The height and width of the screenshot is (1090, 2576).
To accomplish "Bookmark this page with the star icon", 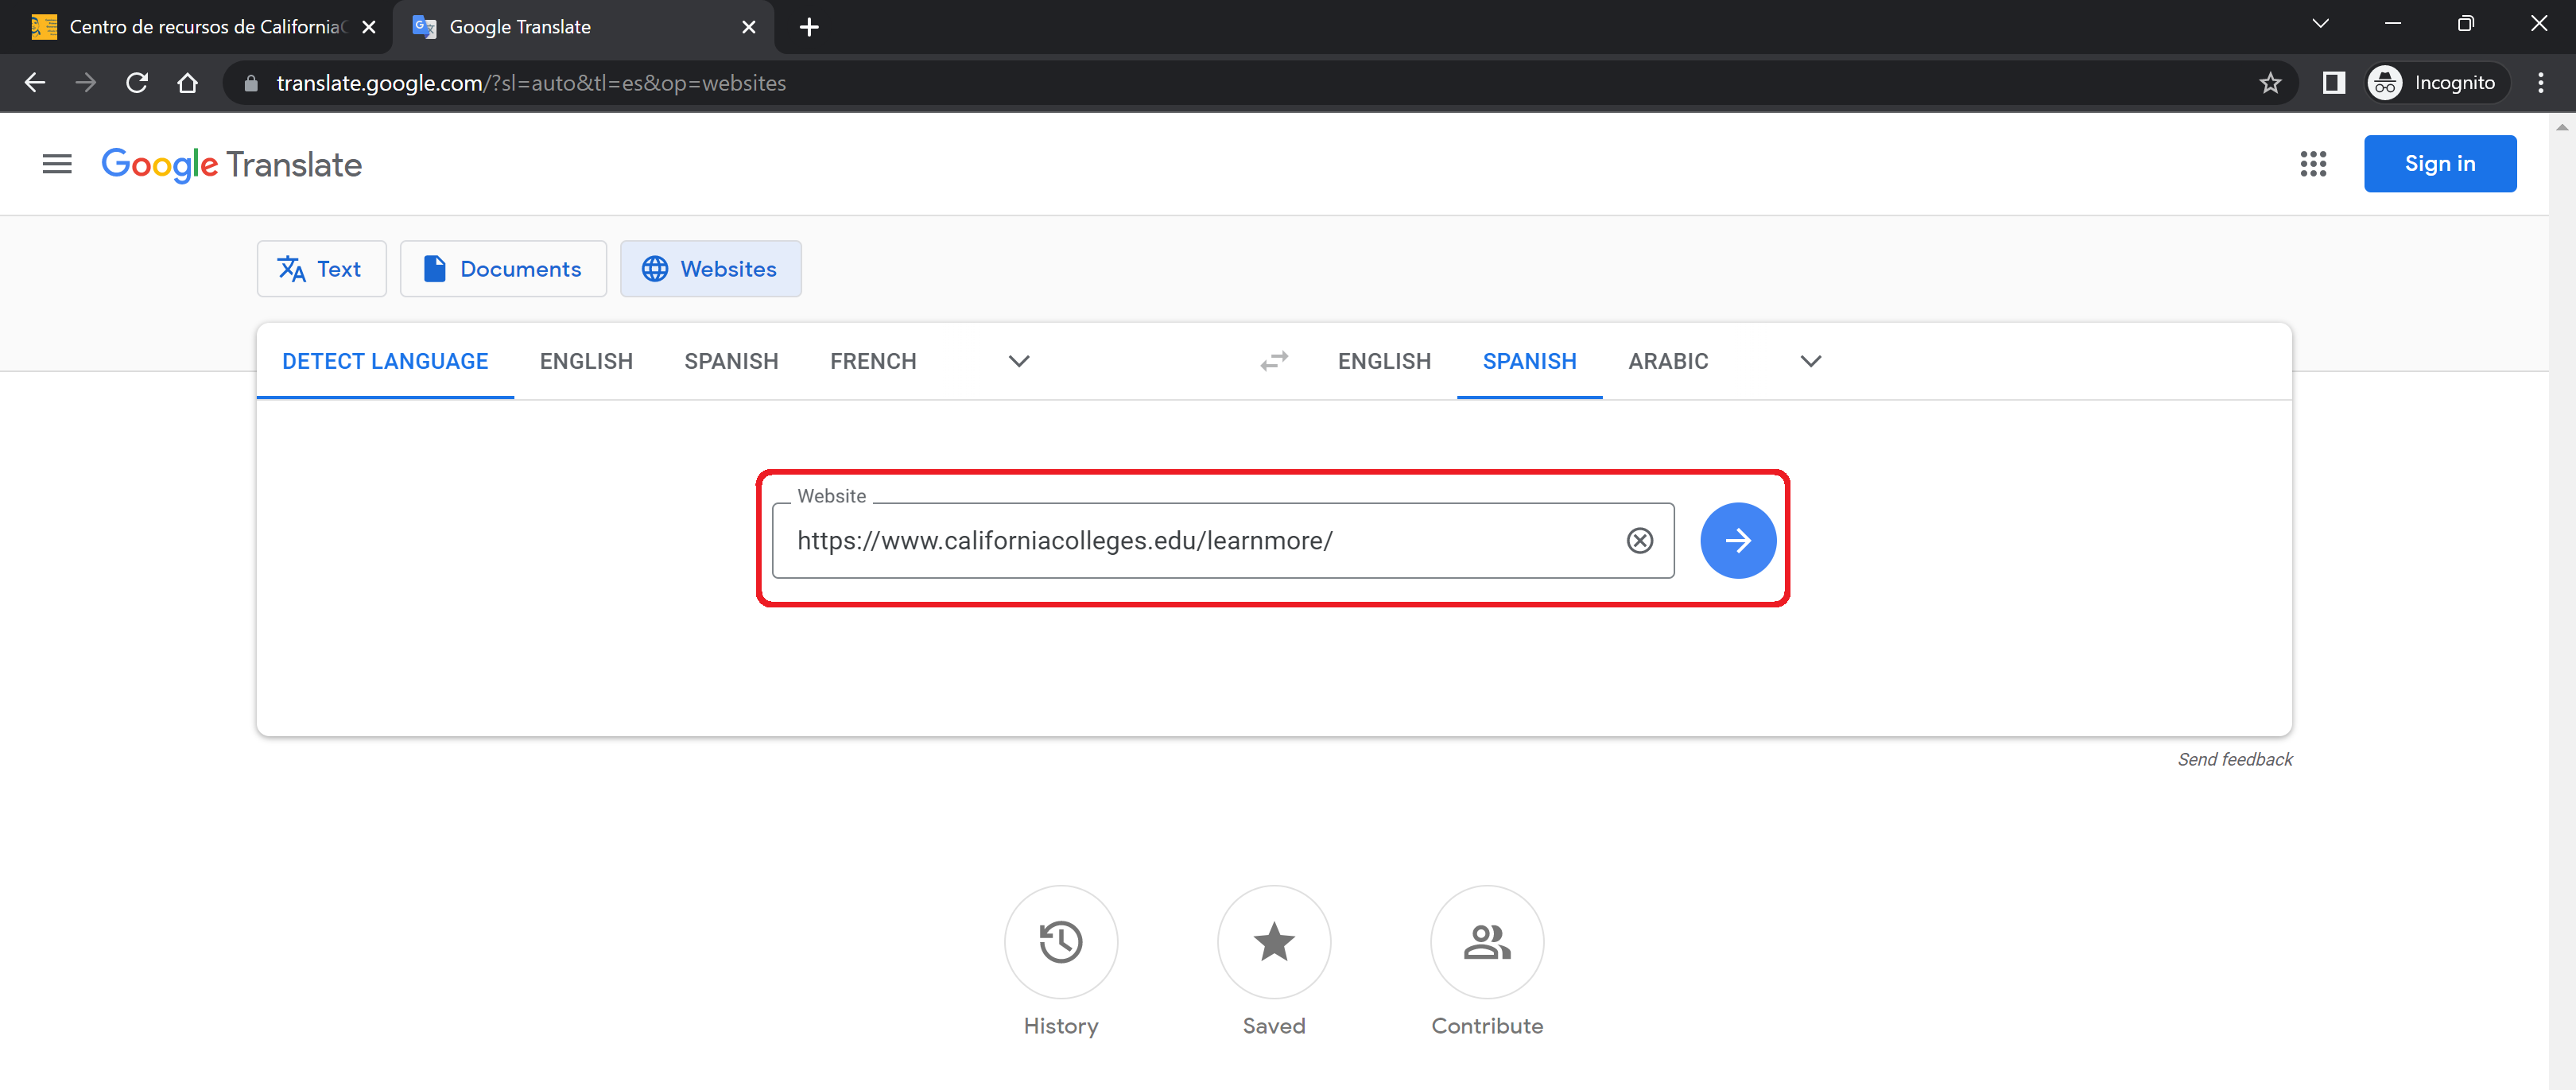I will click(x=2270, y=83).
